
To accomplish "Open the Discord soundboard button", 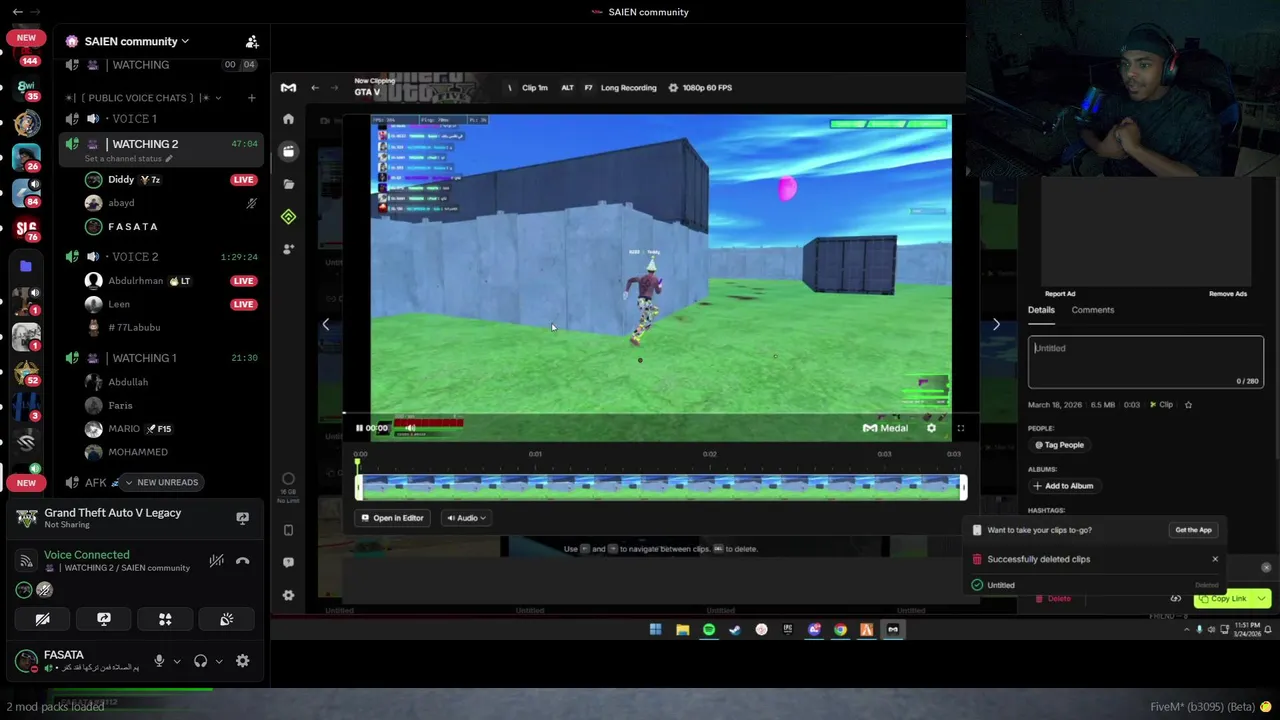I will [227, 620].
